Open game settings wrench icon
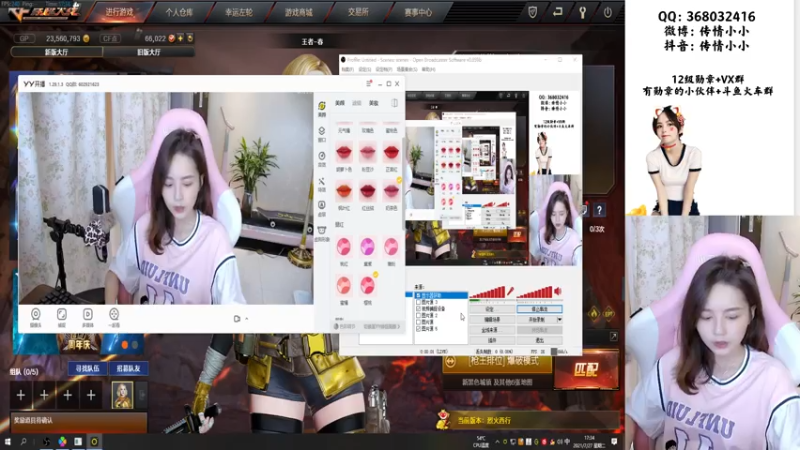The image size is (800, 450). click(x=582, y=12)
